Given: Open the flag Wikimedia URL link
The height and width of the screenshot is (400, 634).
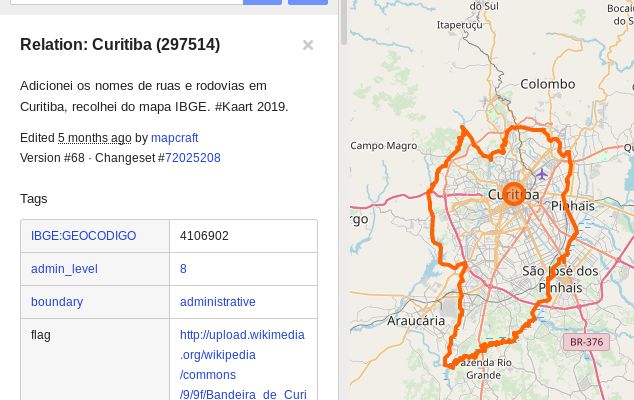Looking at the screenshot, I should tap(243, 364).
